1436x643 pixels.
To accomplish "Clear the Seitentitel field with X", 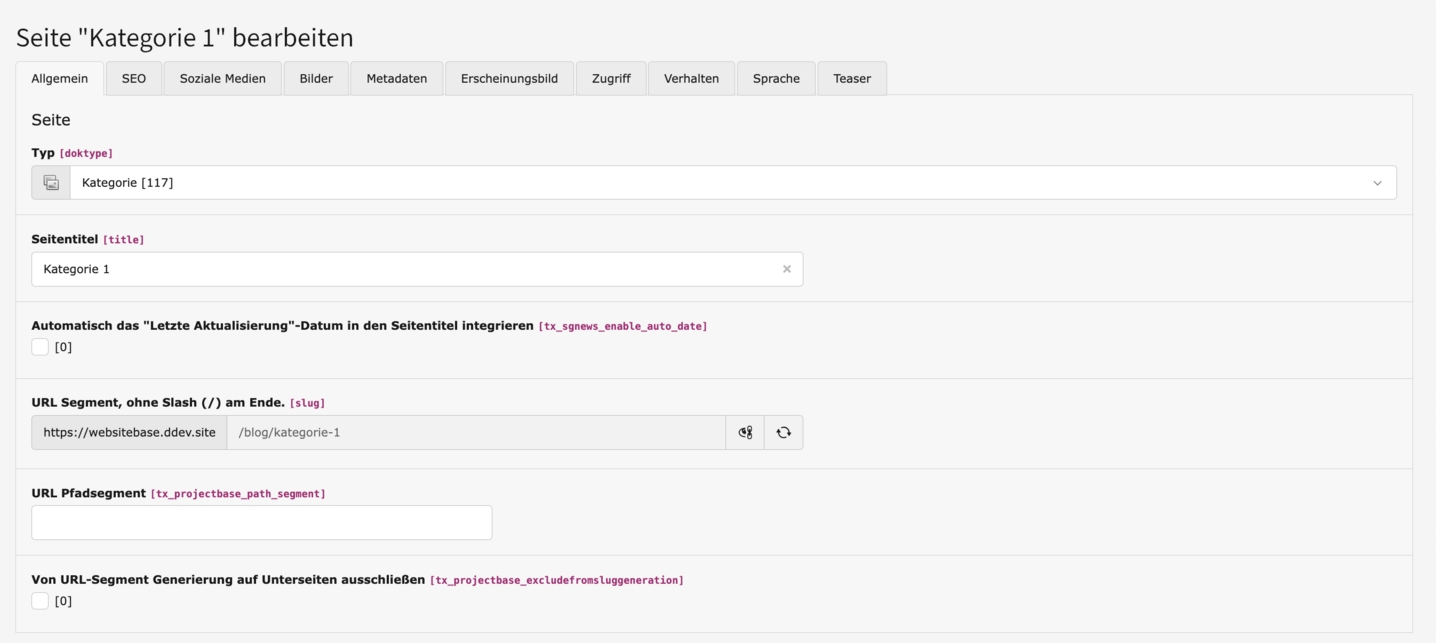I will (x=787, y=269).
